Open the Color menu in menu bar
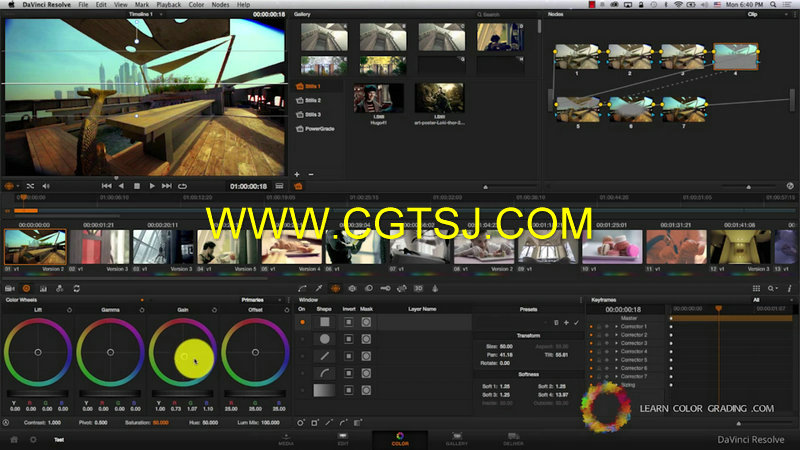The image size is (800, 450). click(x=196, y=5)
